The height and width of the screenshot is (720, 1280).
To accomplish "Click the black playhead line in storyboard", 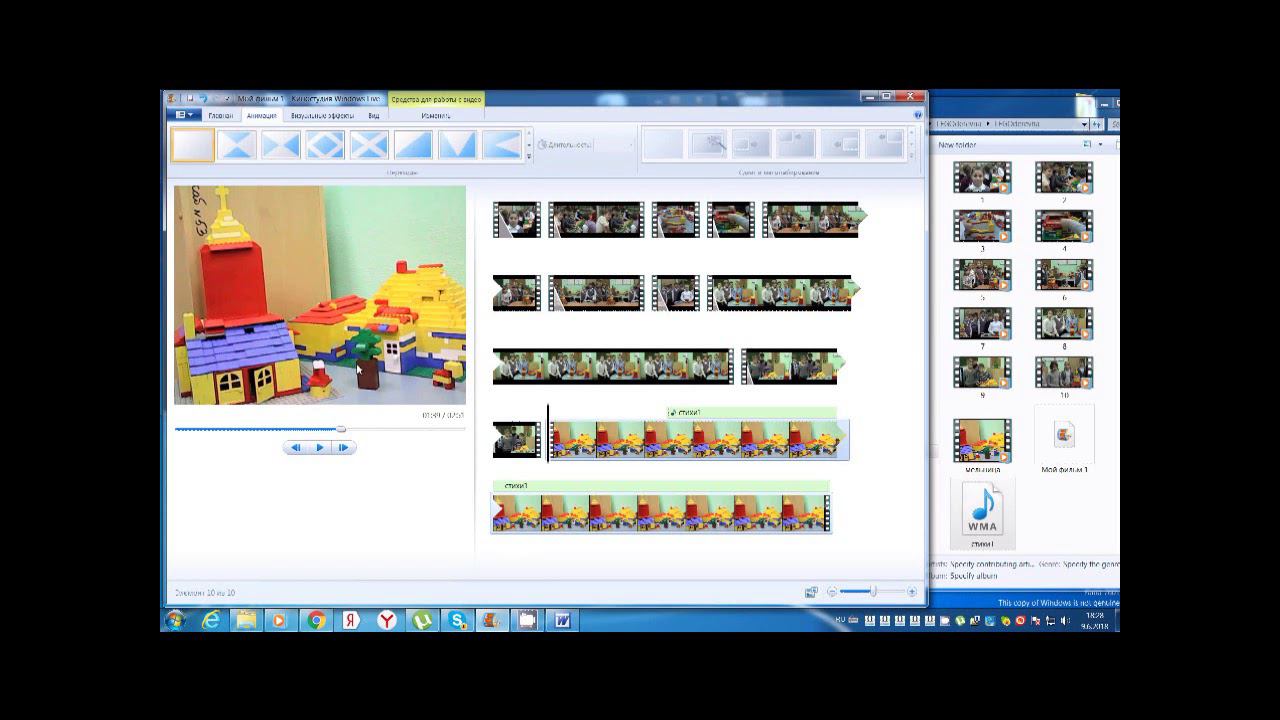I will tap(548, 432).
